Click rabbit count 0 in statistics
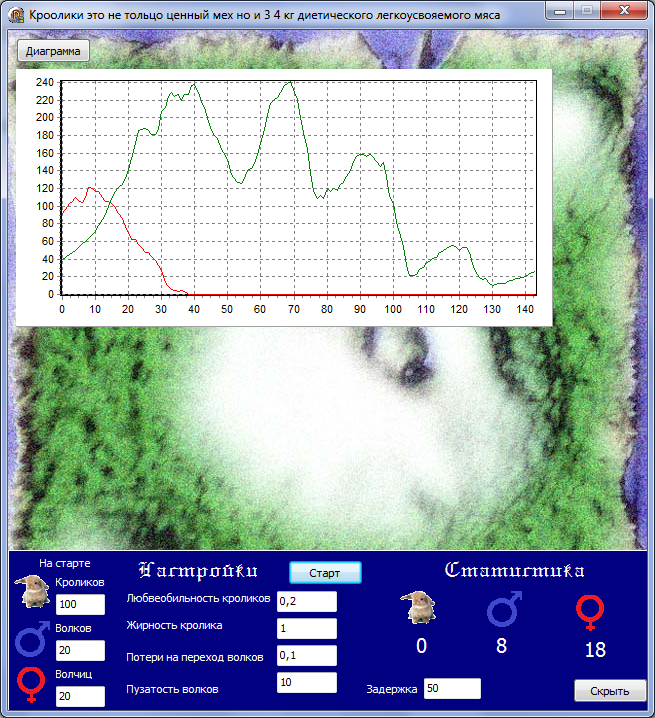This screenshot has width=655, height=718. pos(421,646)
